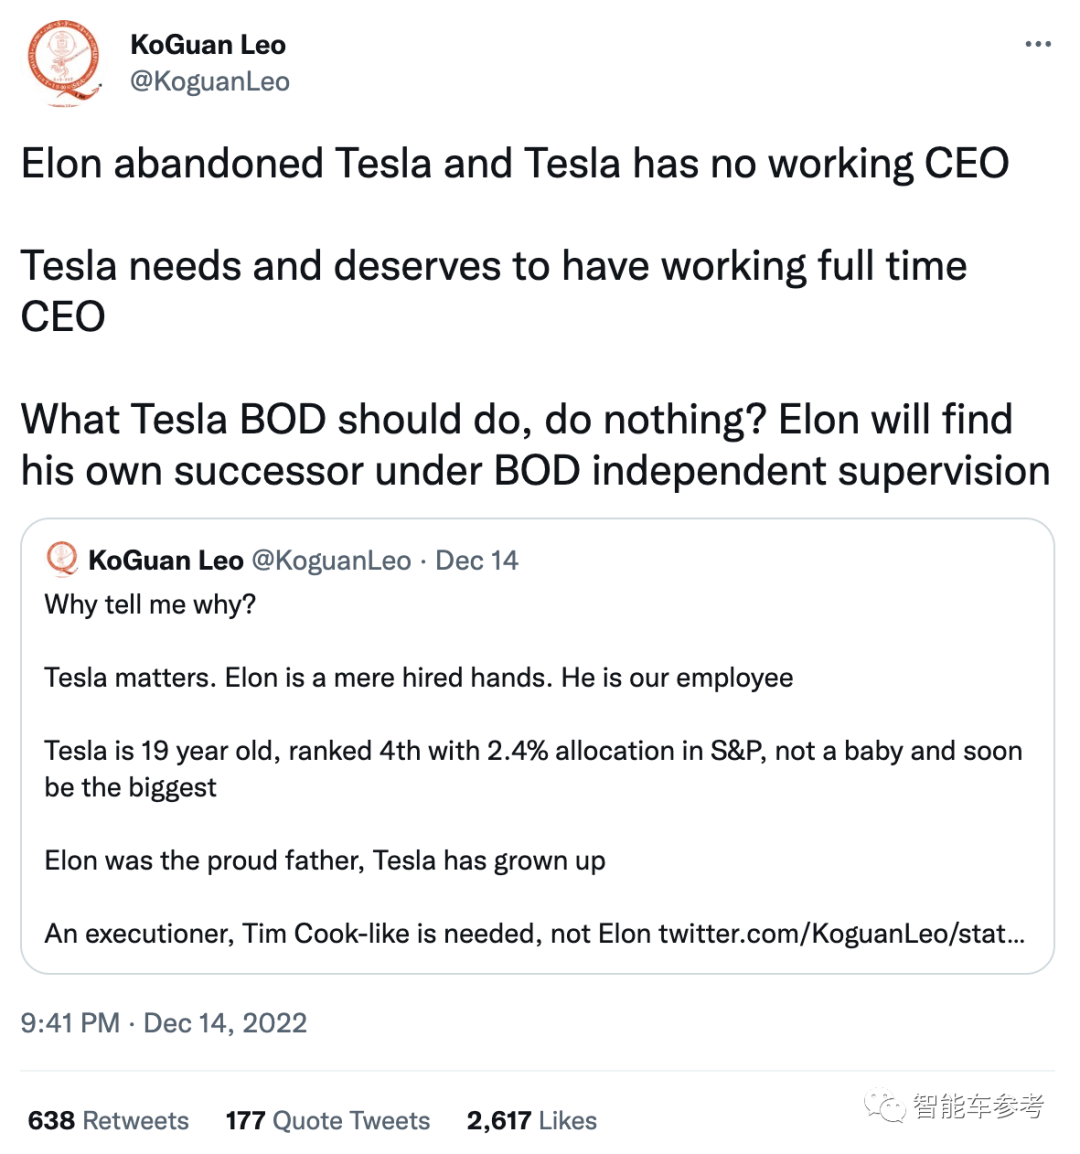Click the @KoguanLeo handle below the author name
This screenshot has height=1154, width=1080.
click(x=210, y=82)
